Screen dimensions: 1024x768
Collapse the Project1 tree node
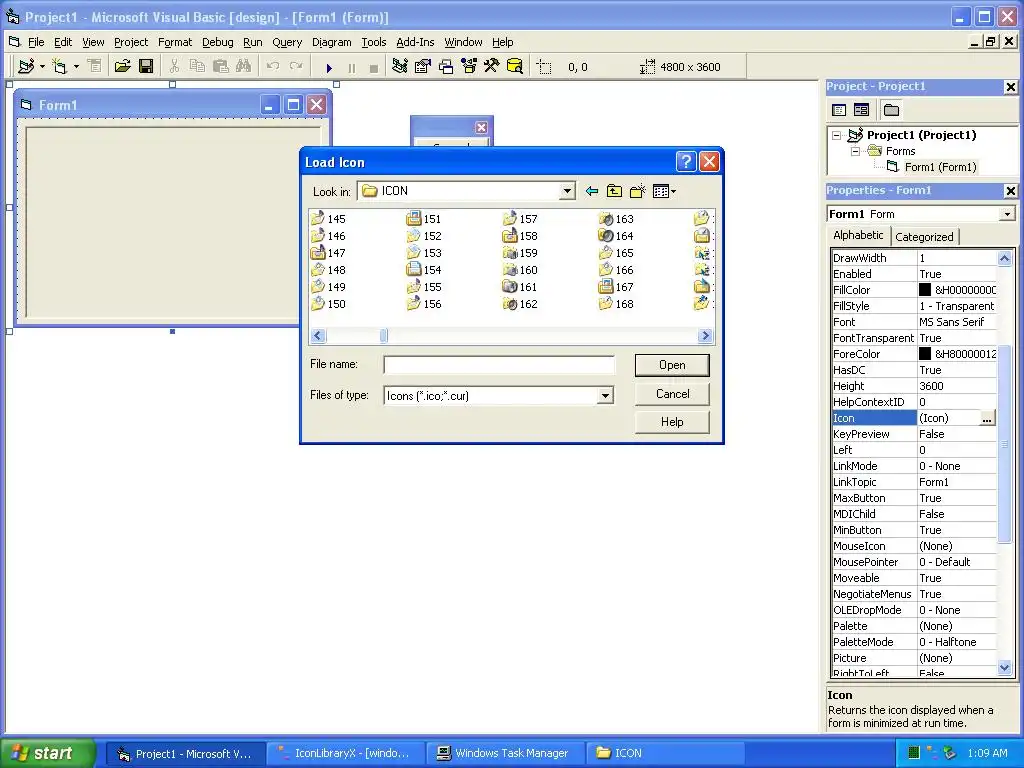[836, 135]
